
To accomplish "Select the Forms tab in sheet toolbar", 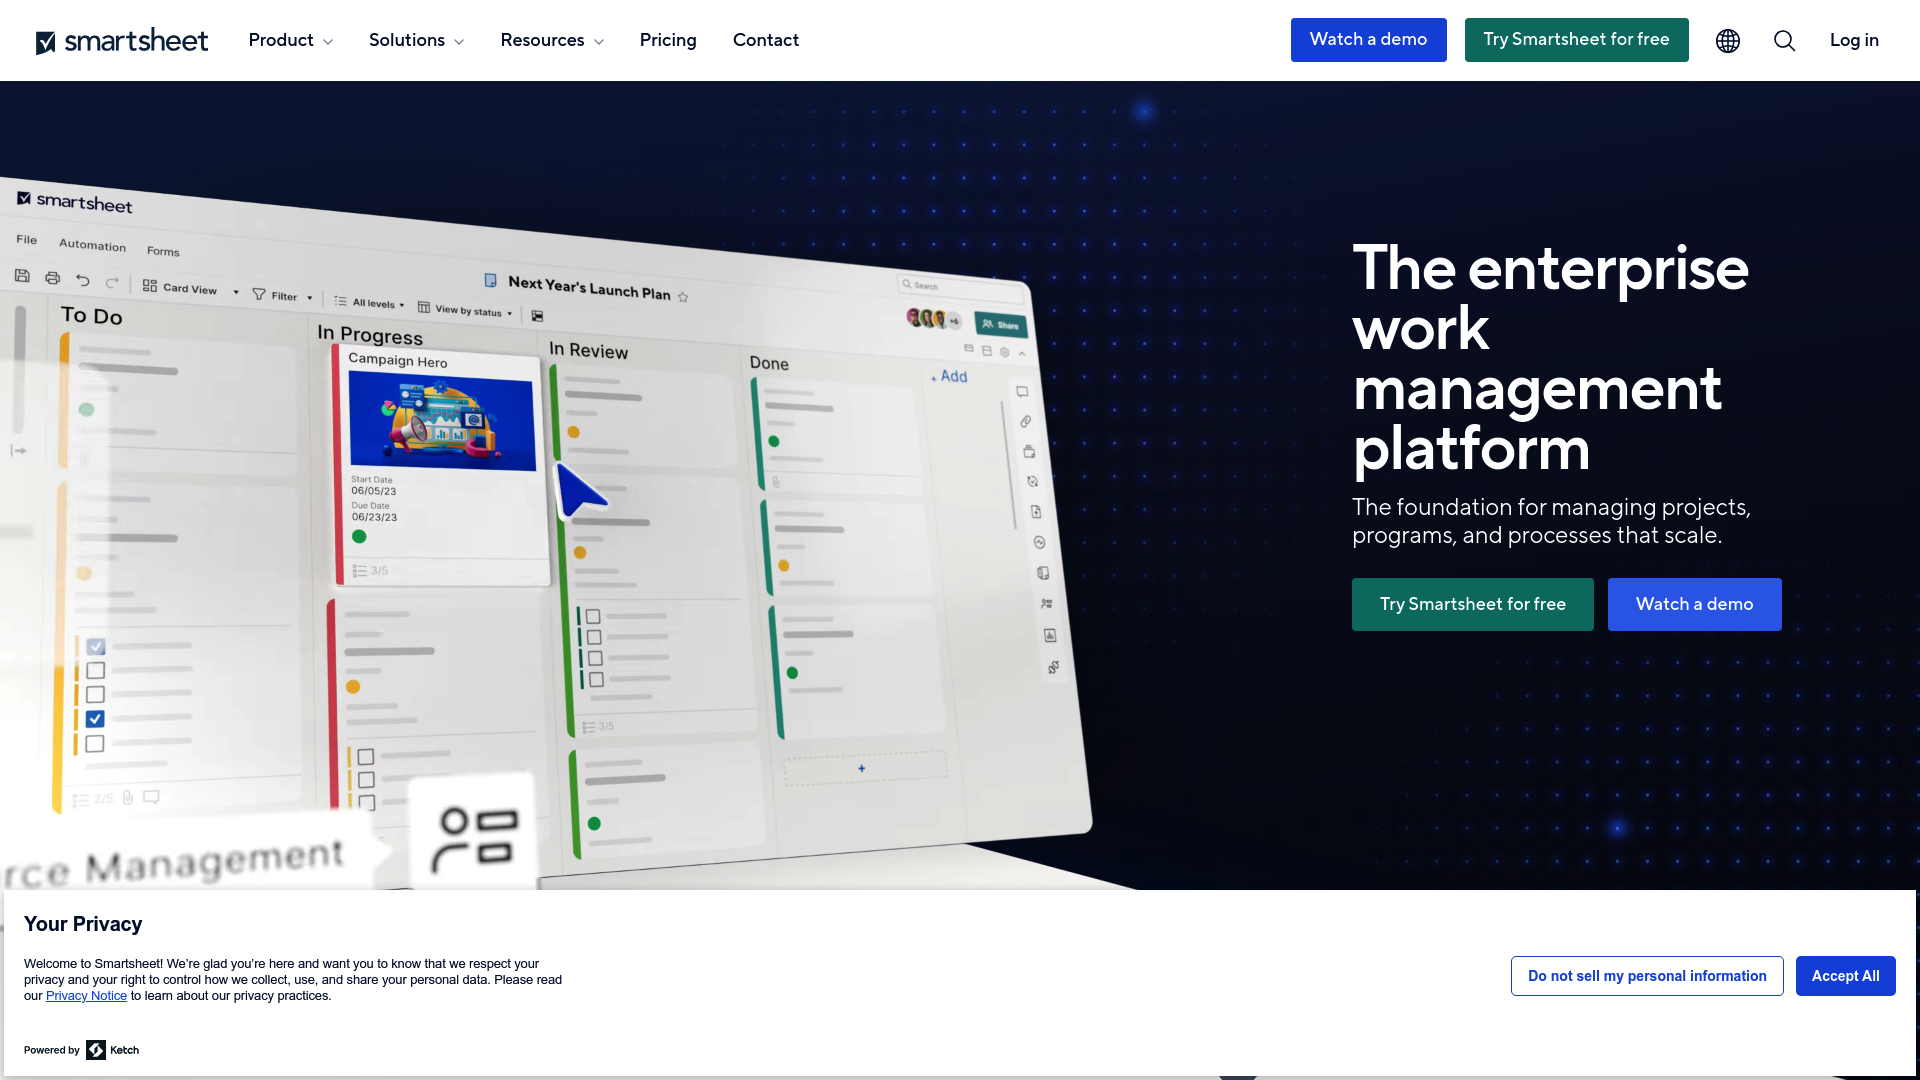I will pyautogui.click(x=162, y=249).
